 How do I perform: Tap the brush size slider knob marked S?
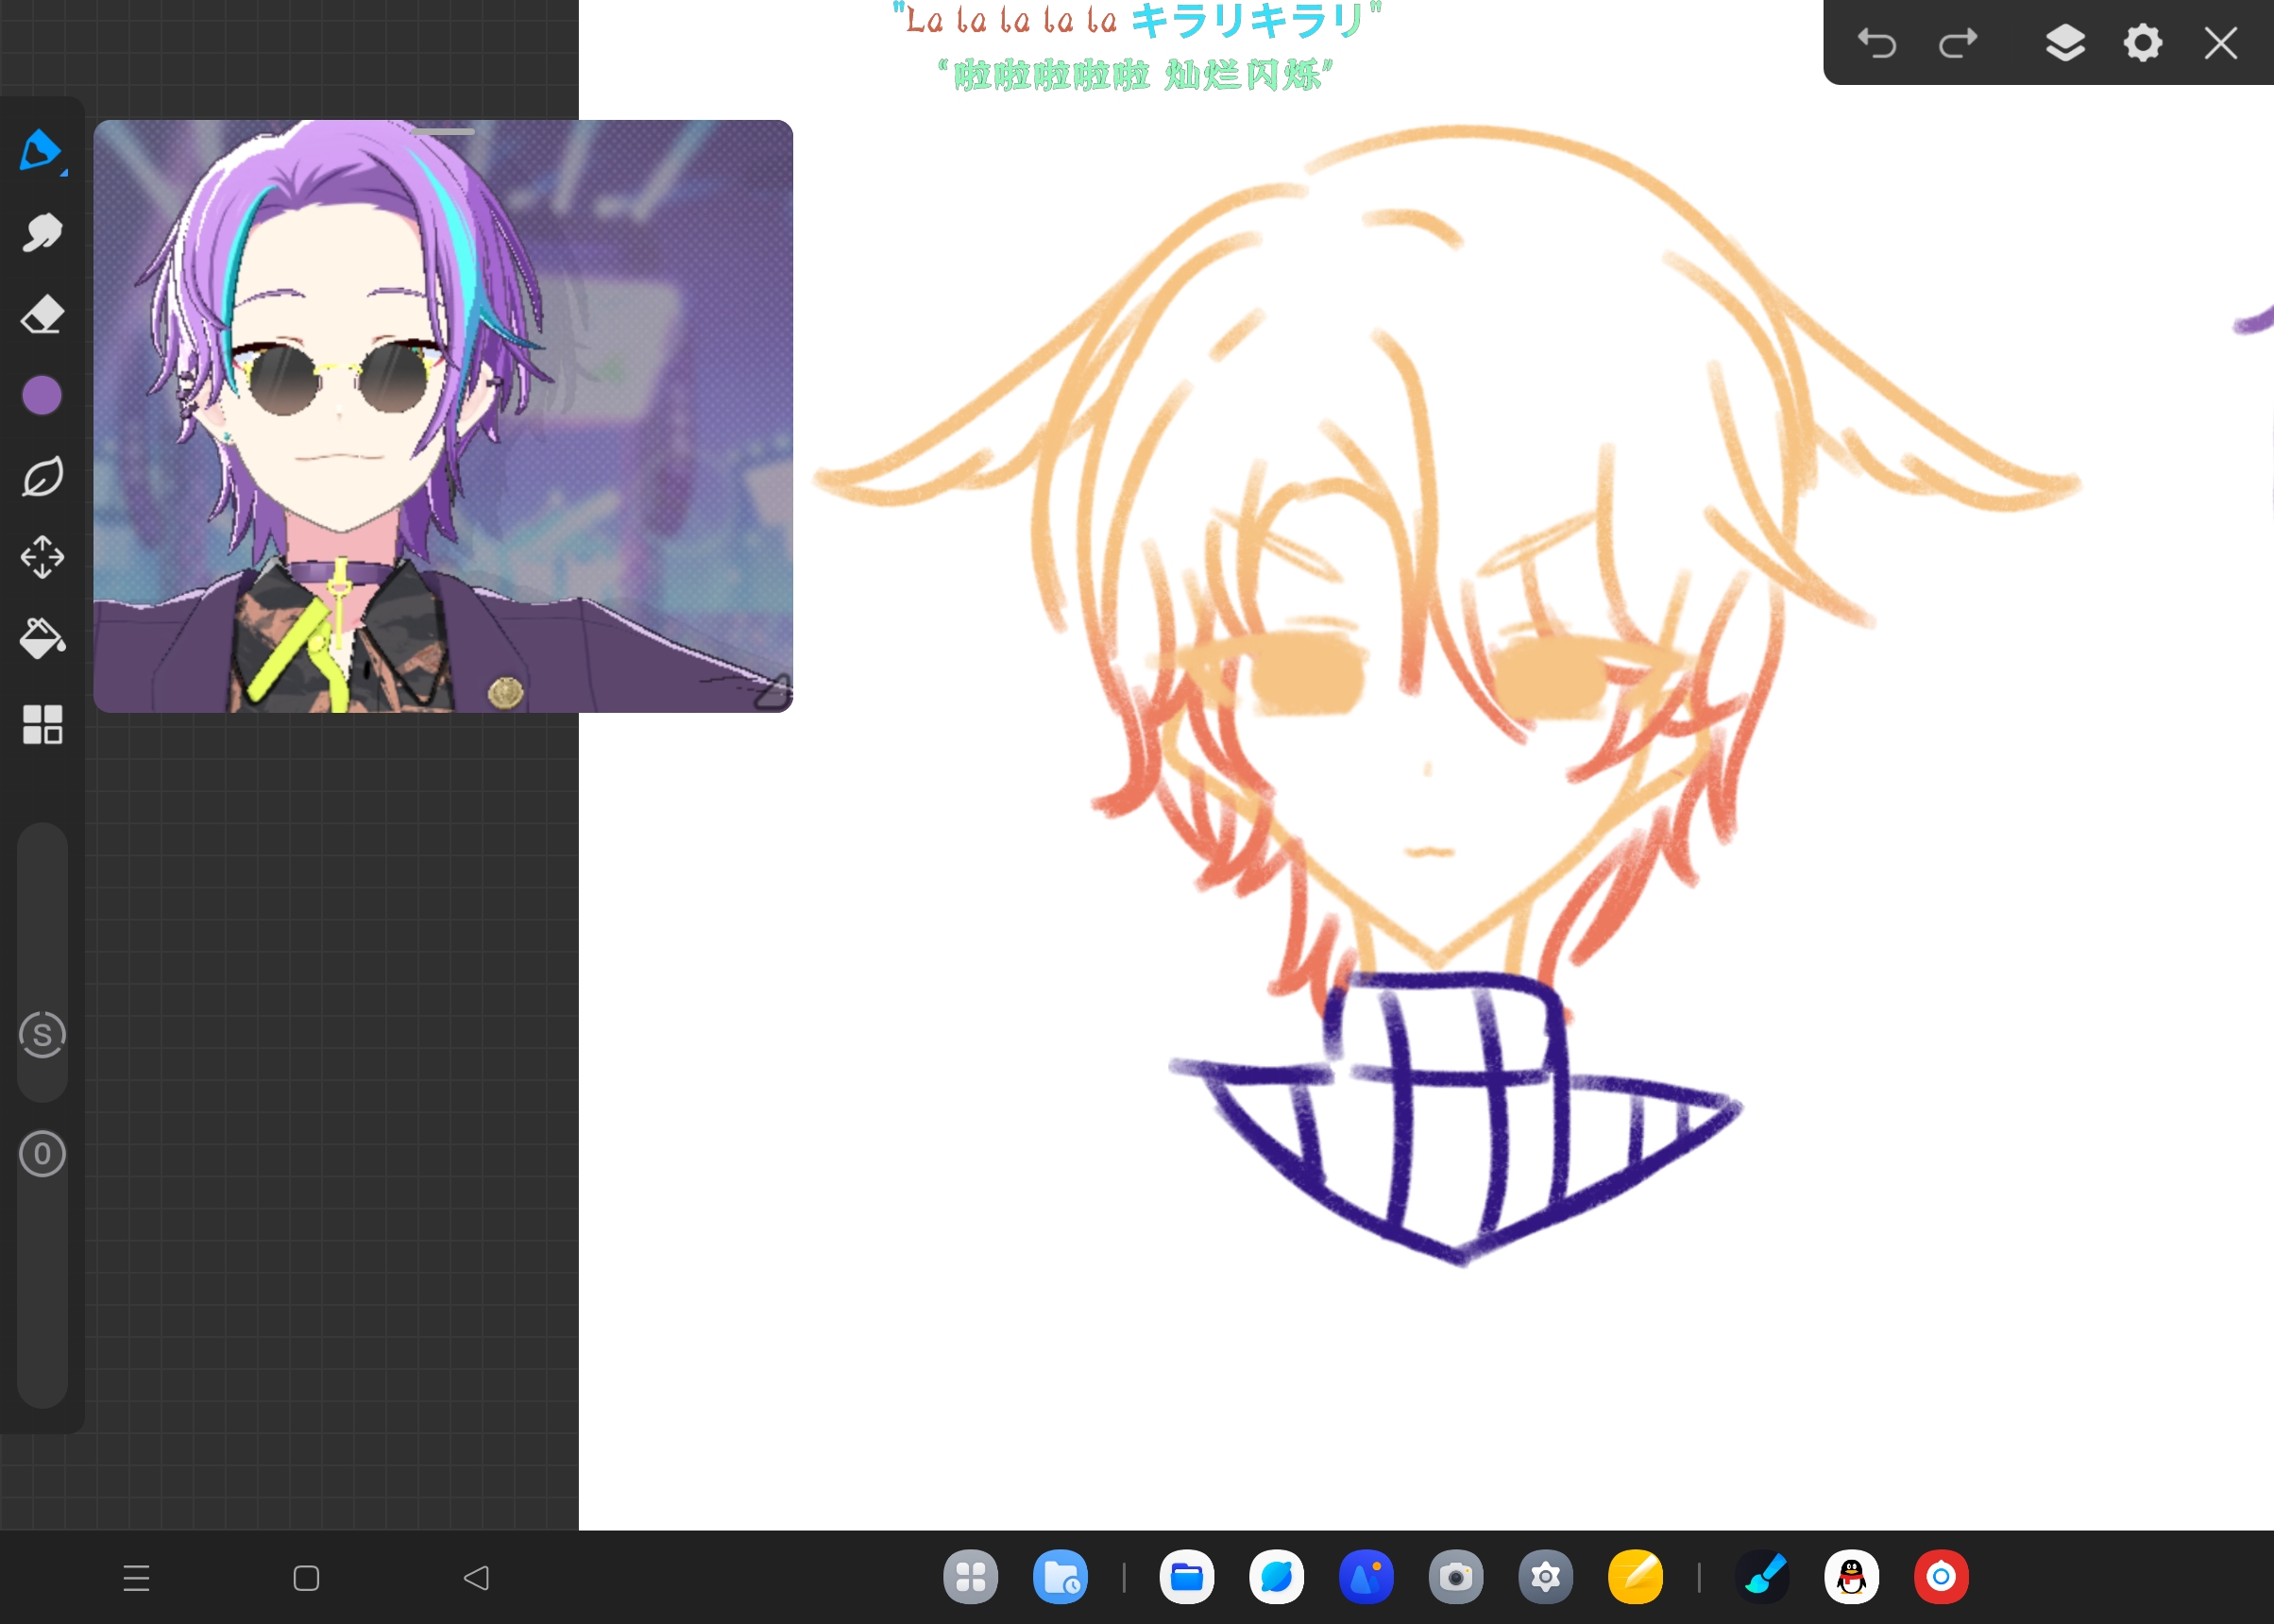(x=42, y=1035)
